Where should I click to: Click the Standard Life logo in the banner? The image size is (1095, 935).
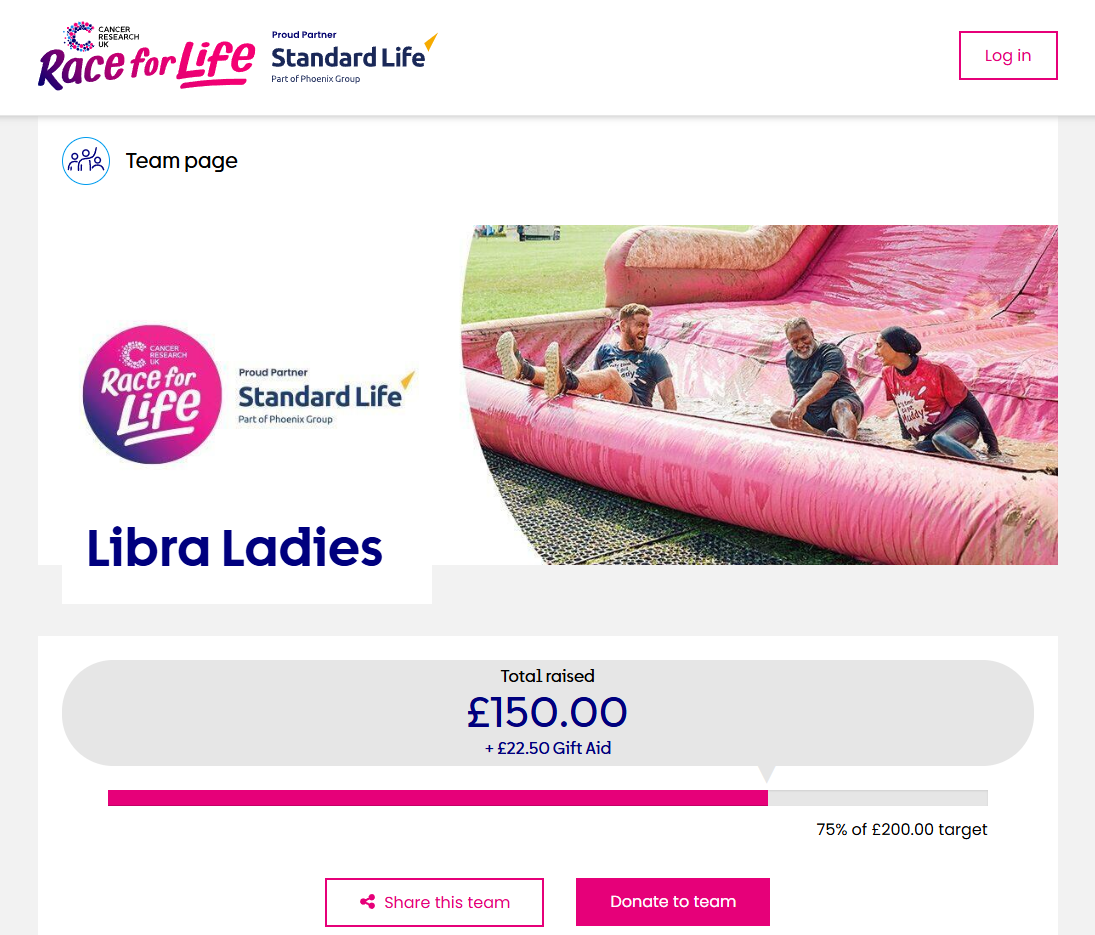pos(326,397)
